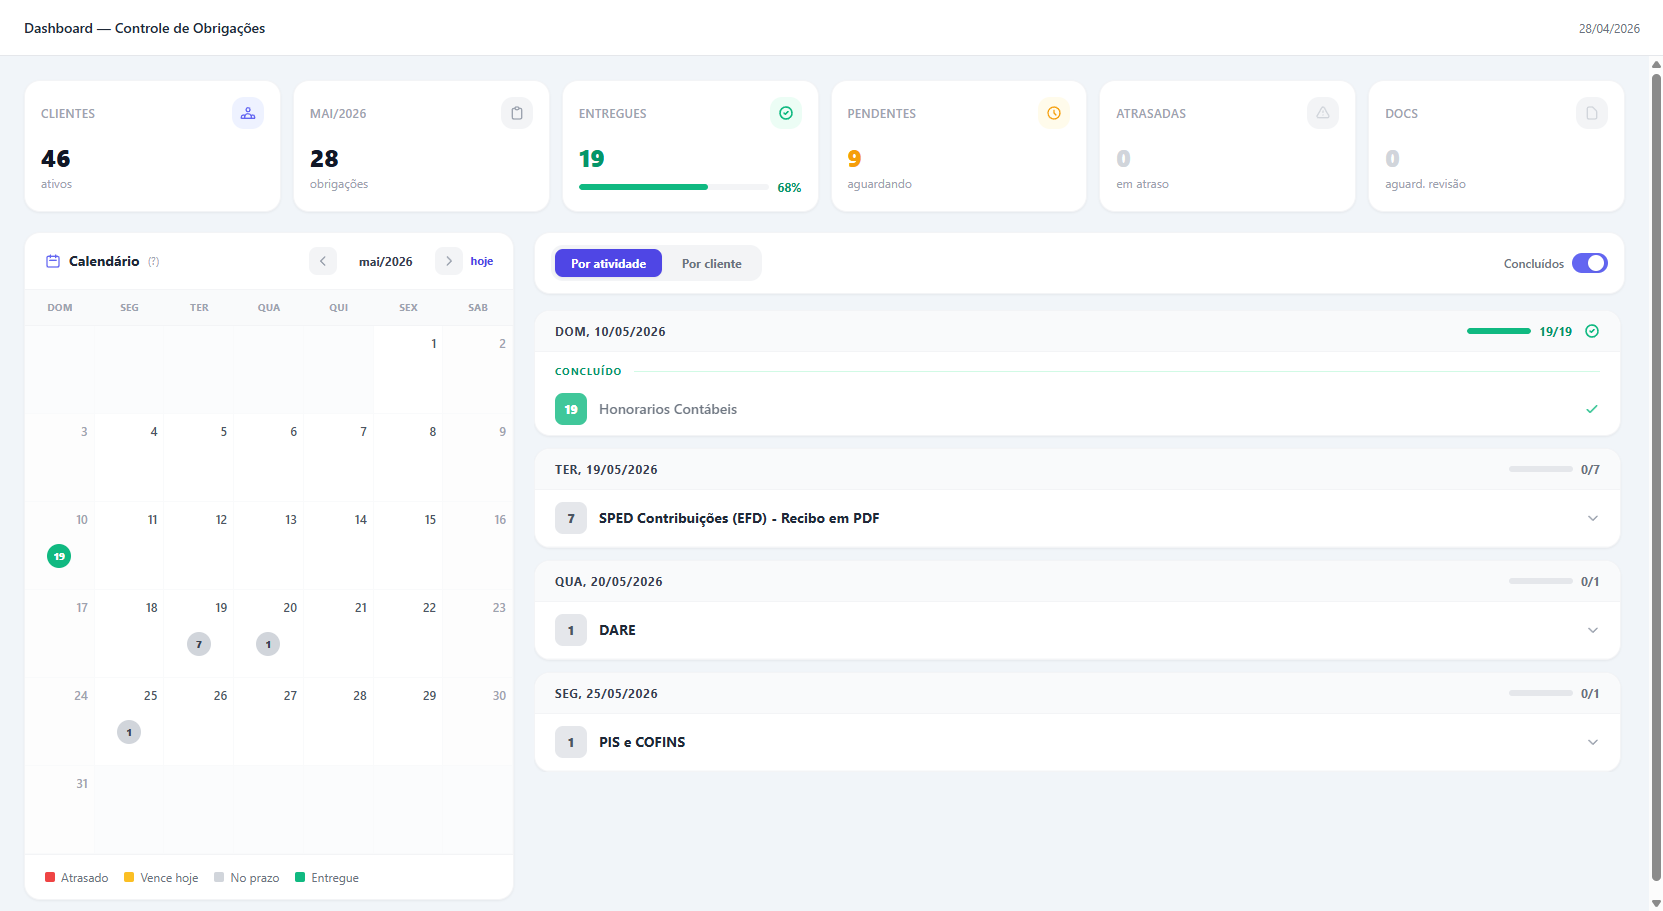1663x911 pixels.
Task: Click the Pendentes clock icon
Action: click(1054, 113)
